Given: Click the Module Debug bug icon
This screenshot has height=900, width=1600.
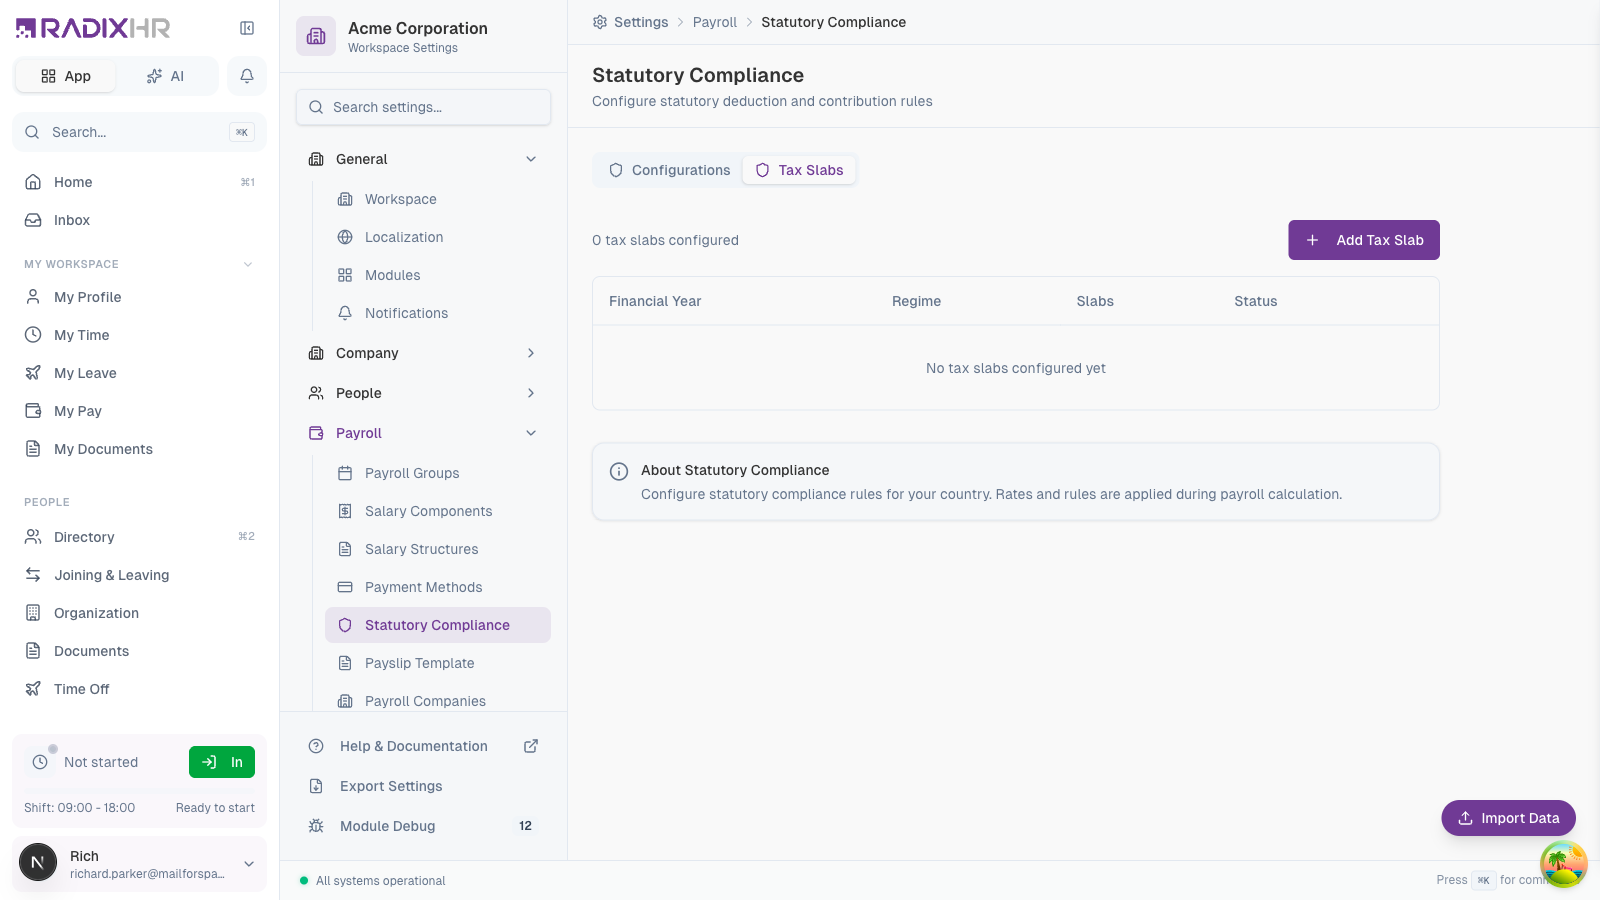Looking at the screenshot, I should (x=316, y=826).
